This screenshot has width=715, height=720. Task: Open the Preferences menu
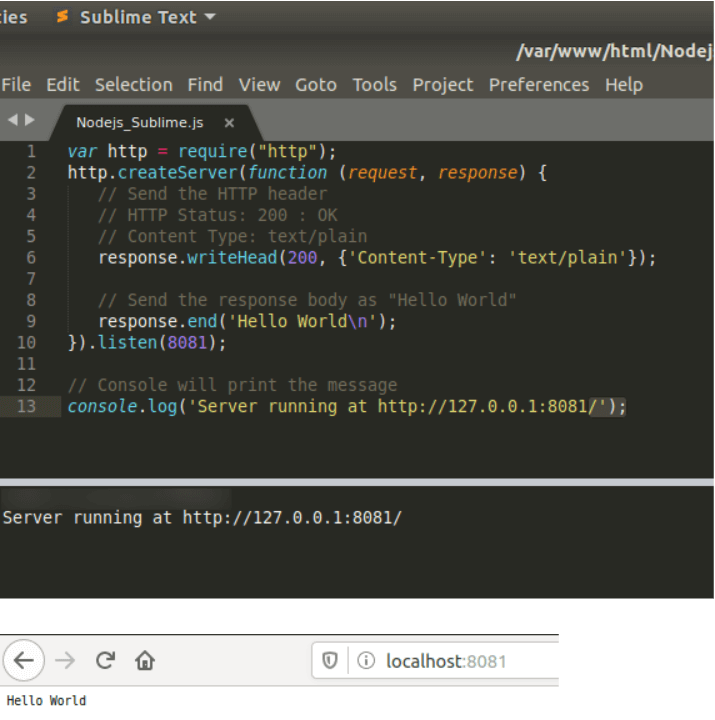tap(539, 85)
